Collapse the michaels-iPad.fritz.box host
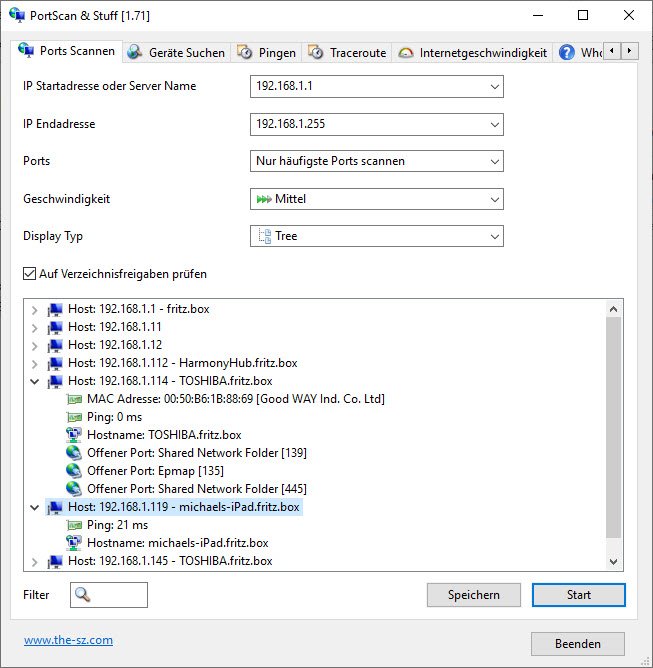Viewport: 653px width, 668px height. [35, 508]
